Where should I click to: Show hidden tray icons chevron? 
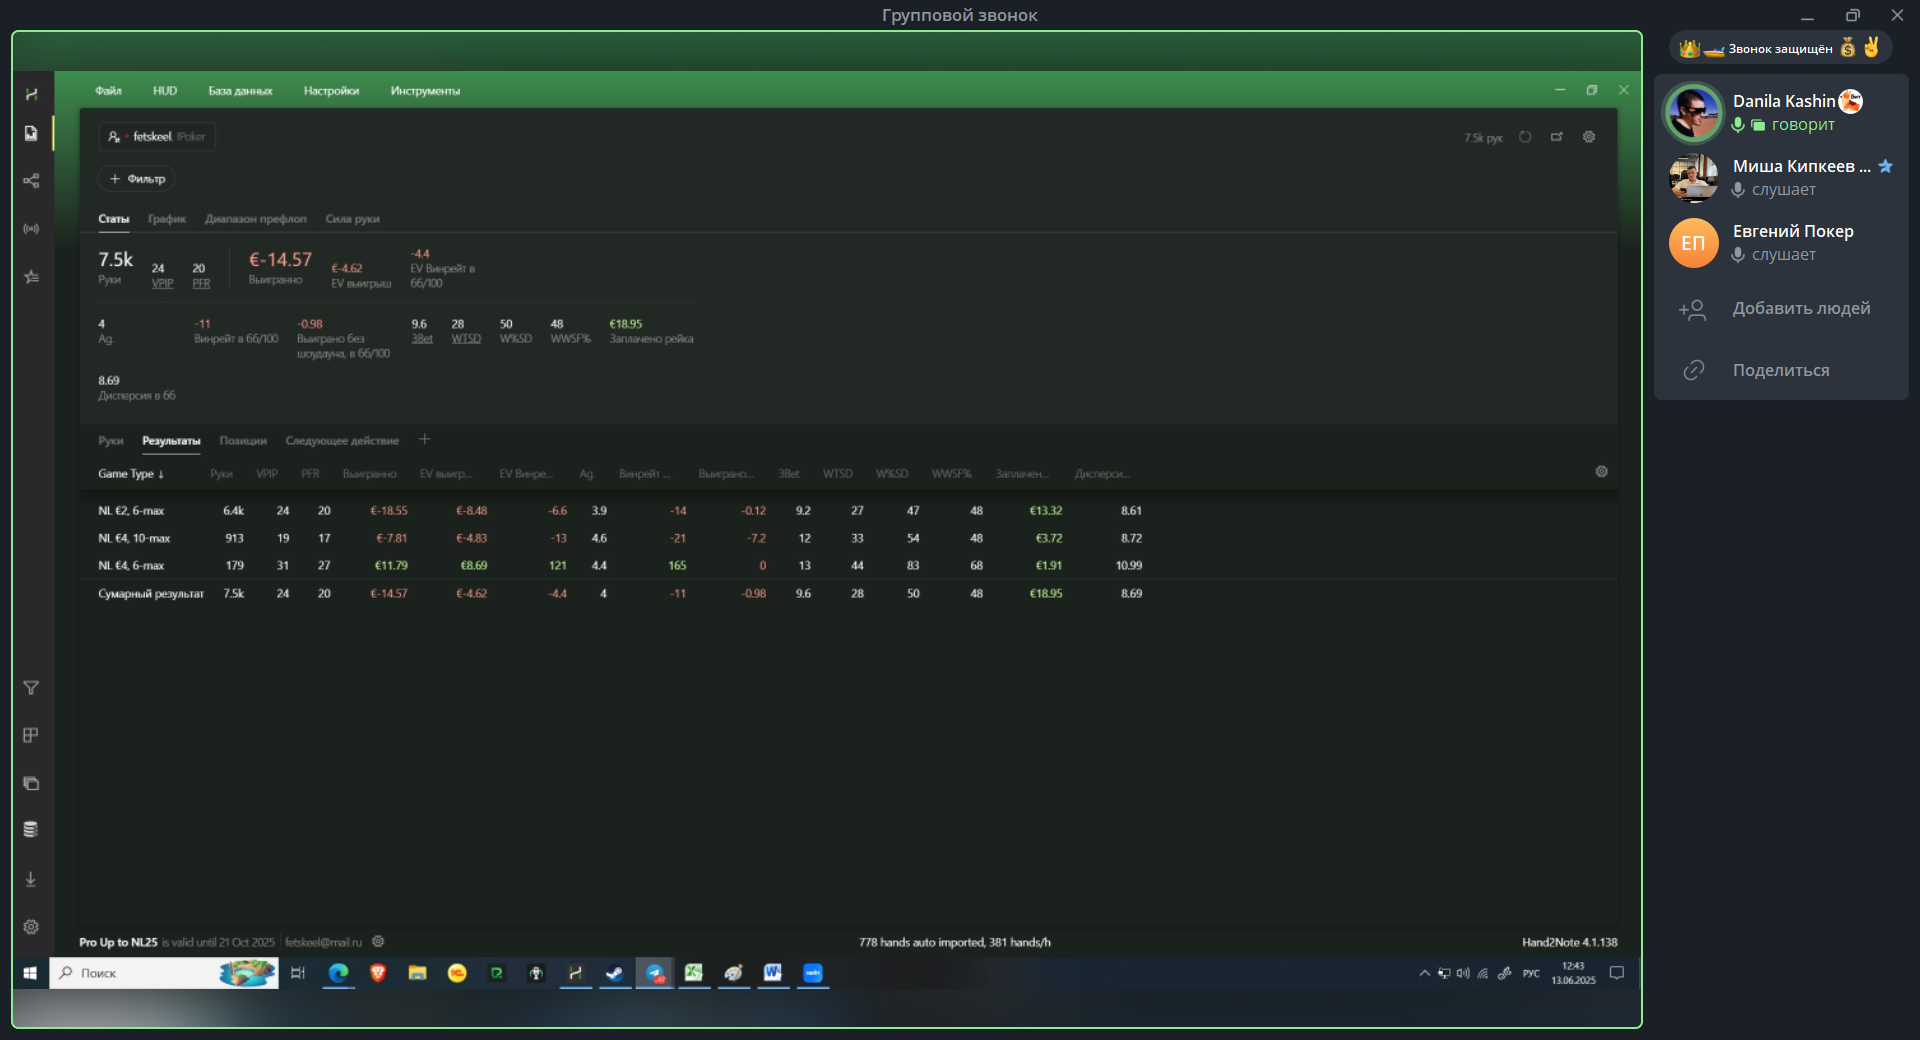(1424, 973)
